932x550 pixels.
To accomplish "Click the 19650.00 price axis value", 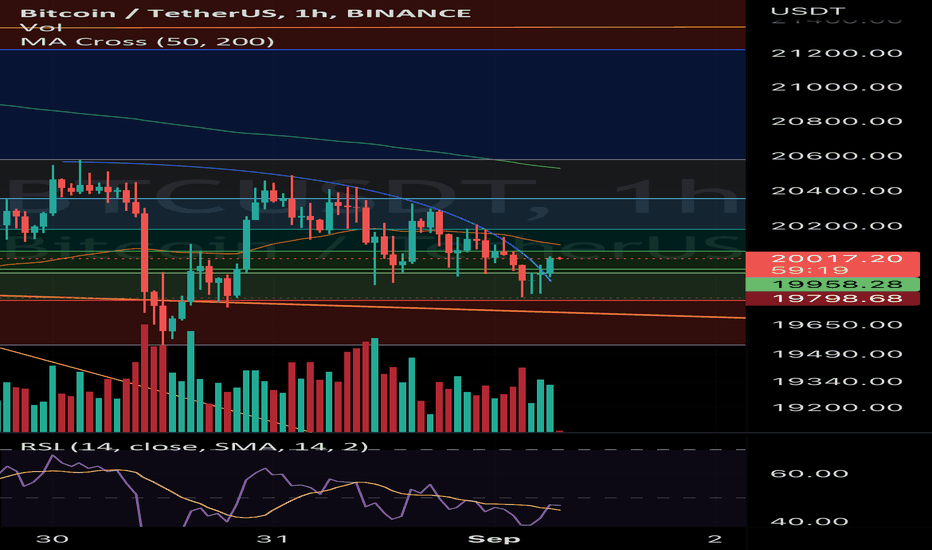I will [836, 325].
